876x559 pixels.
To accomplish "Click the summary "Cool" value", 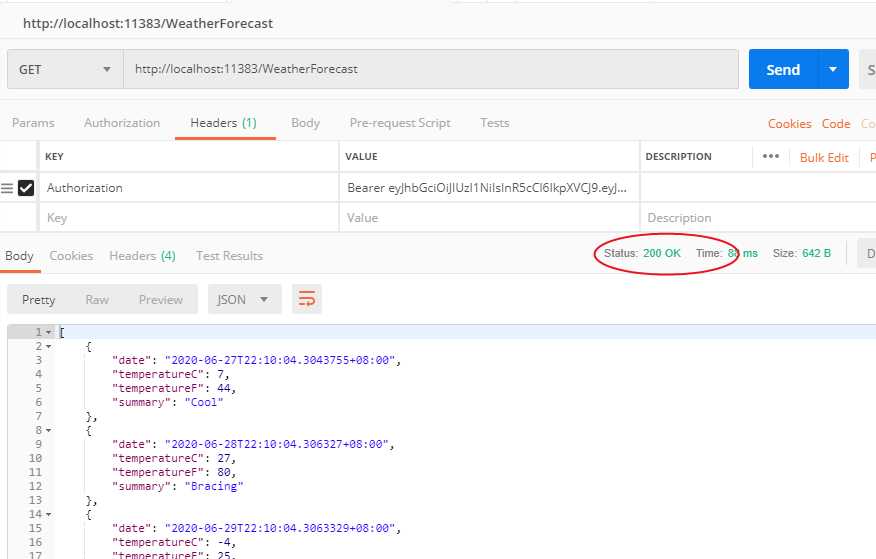I will pyautogui.click(x=204, y=402).
